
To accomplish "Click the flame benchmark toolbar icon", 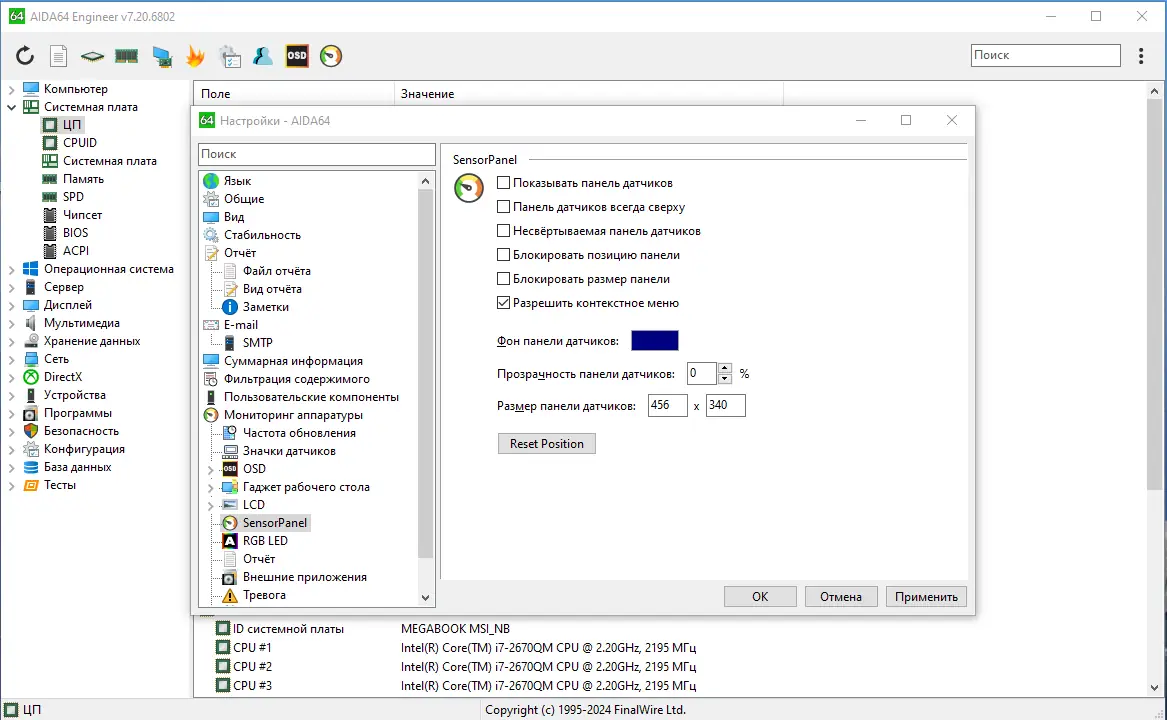I will [x=195, y=55].
